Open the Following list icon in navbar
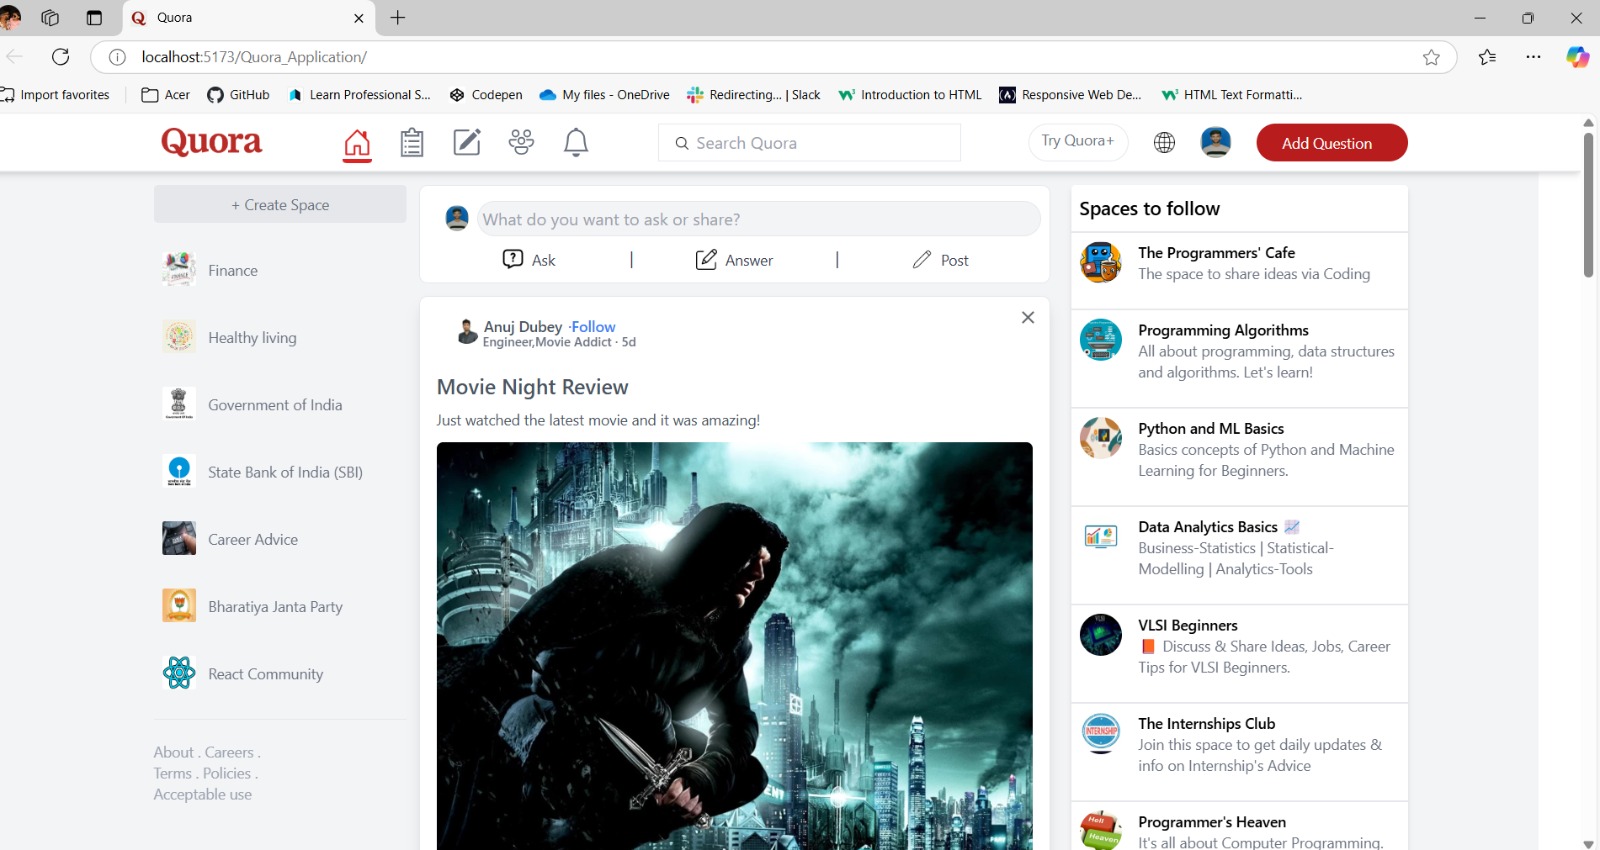Viewport: 1600px width, 850px height. pyautogui.click(x=412, y=143)
